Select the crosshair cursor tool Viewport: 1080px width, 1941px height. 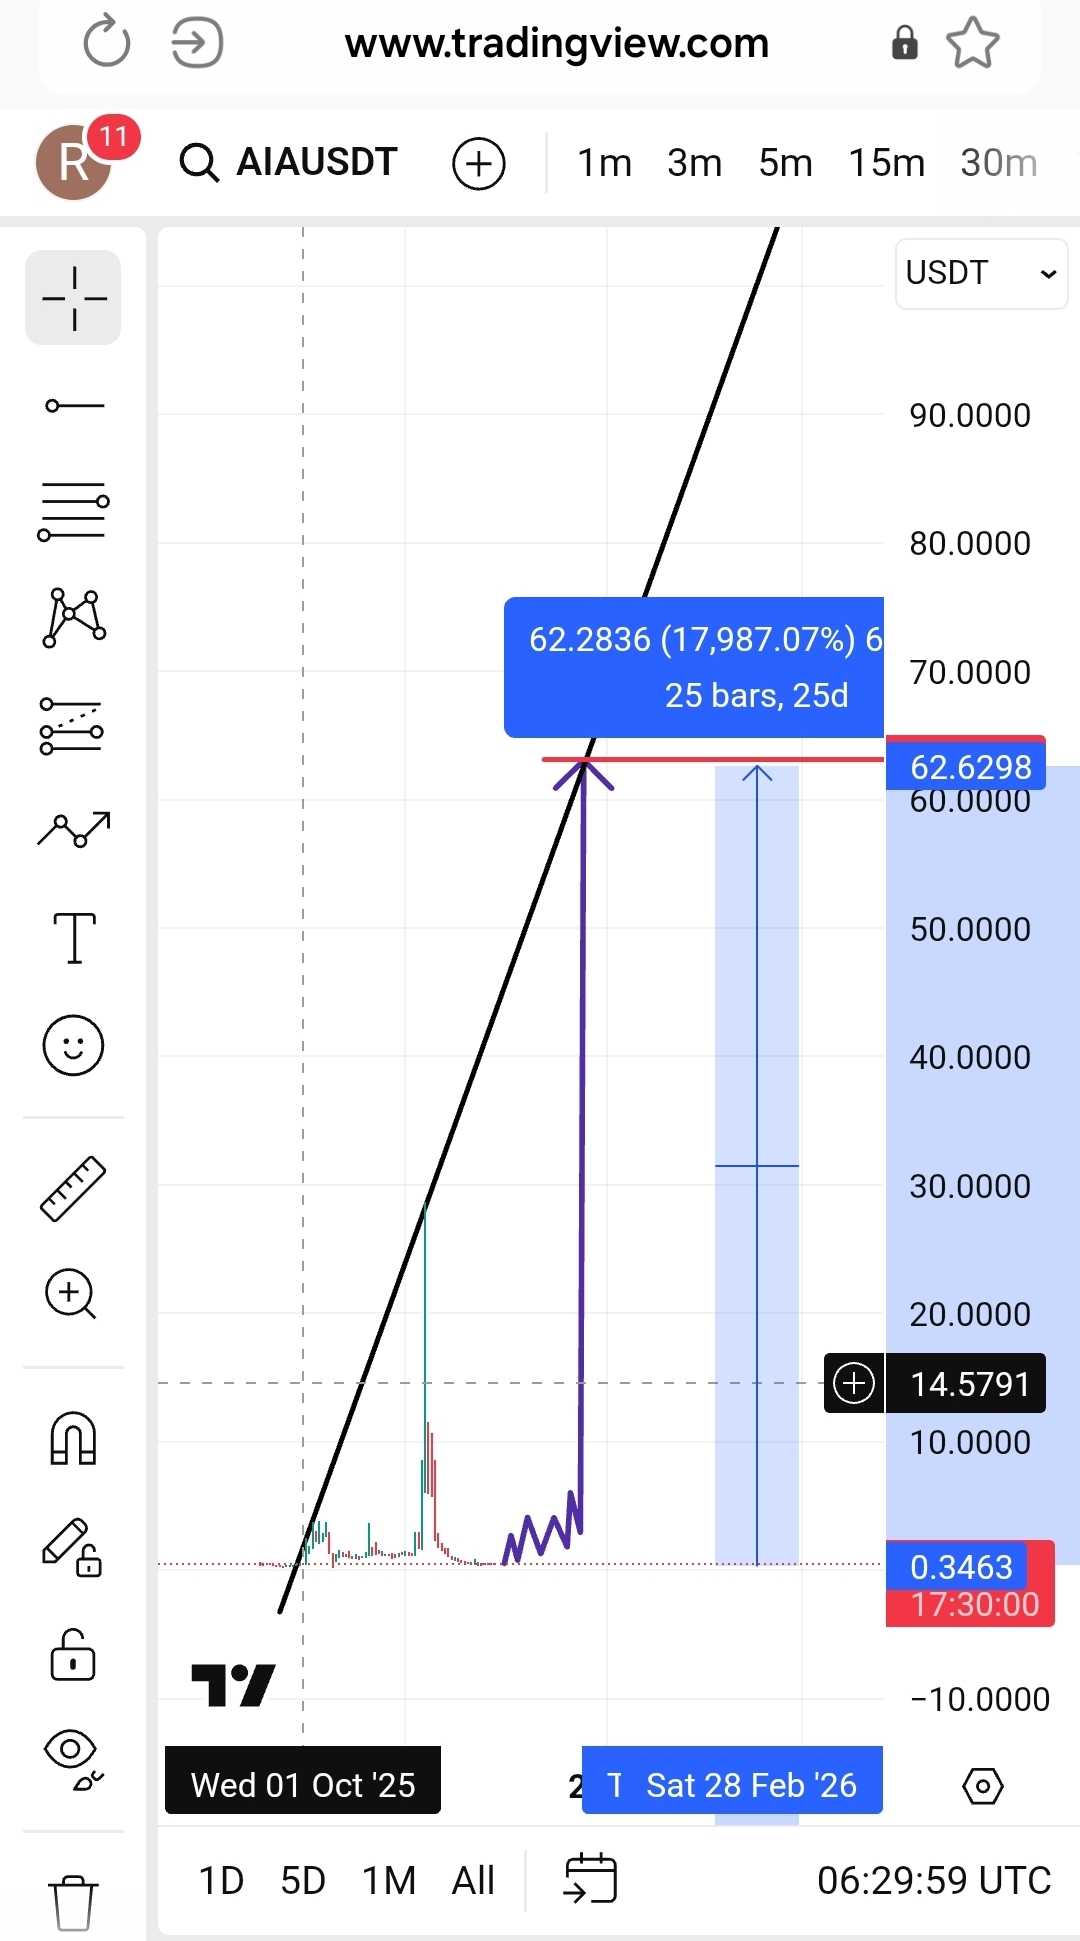tap(74, 298)
